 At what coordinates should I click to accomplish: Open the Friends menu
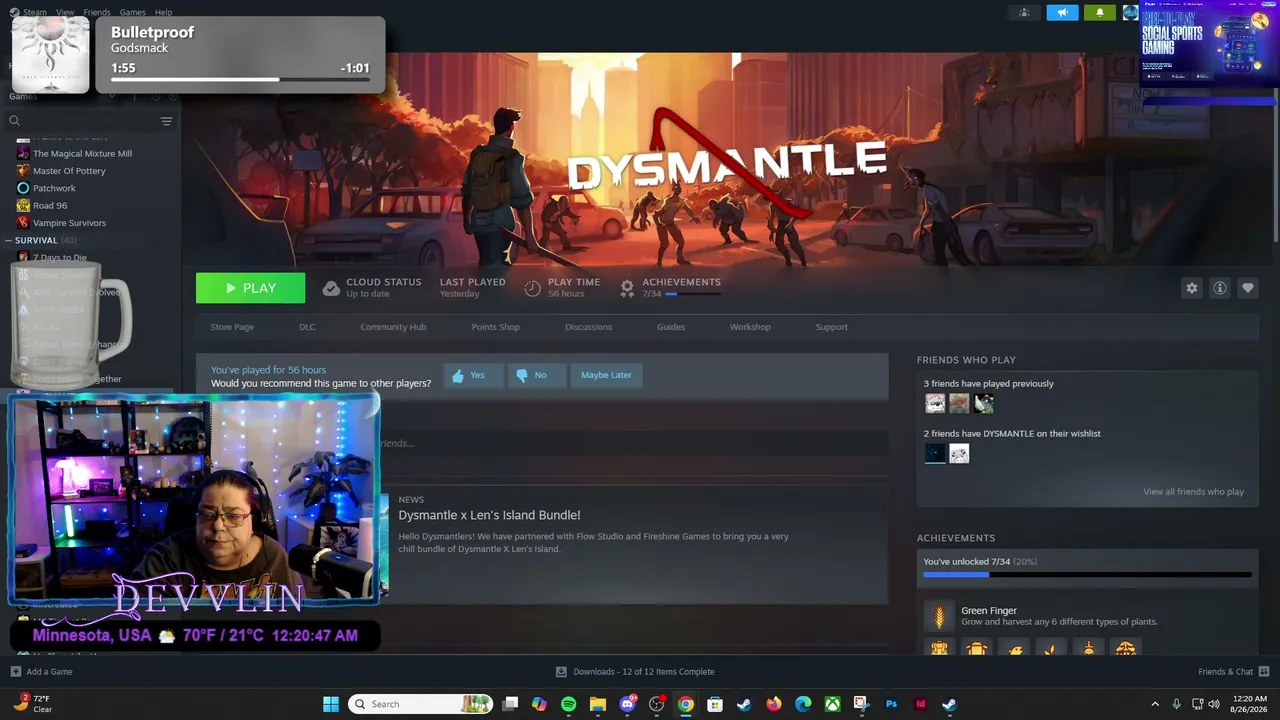(x=97, y=12)
